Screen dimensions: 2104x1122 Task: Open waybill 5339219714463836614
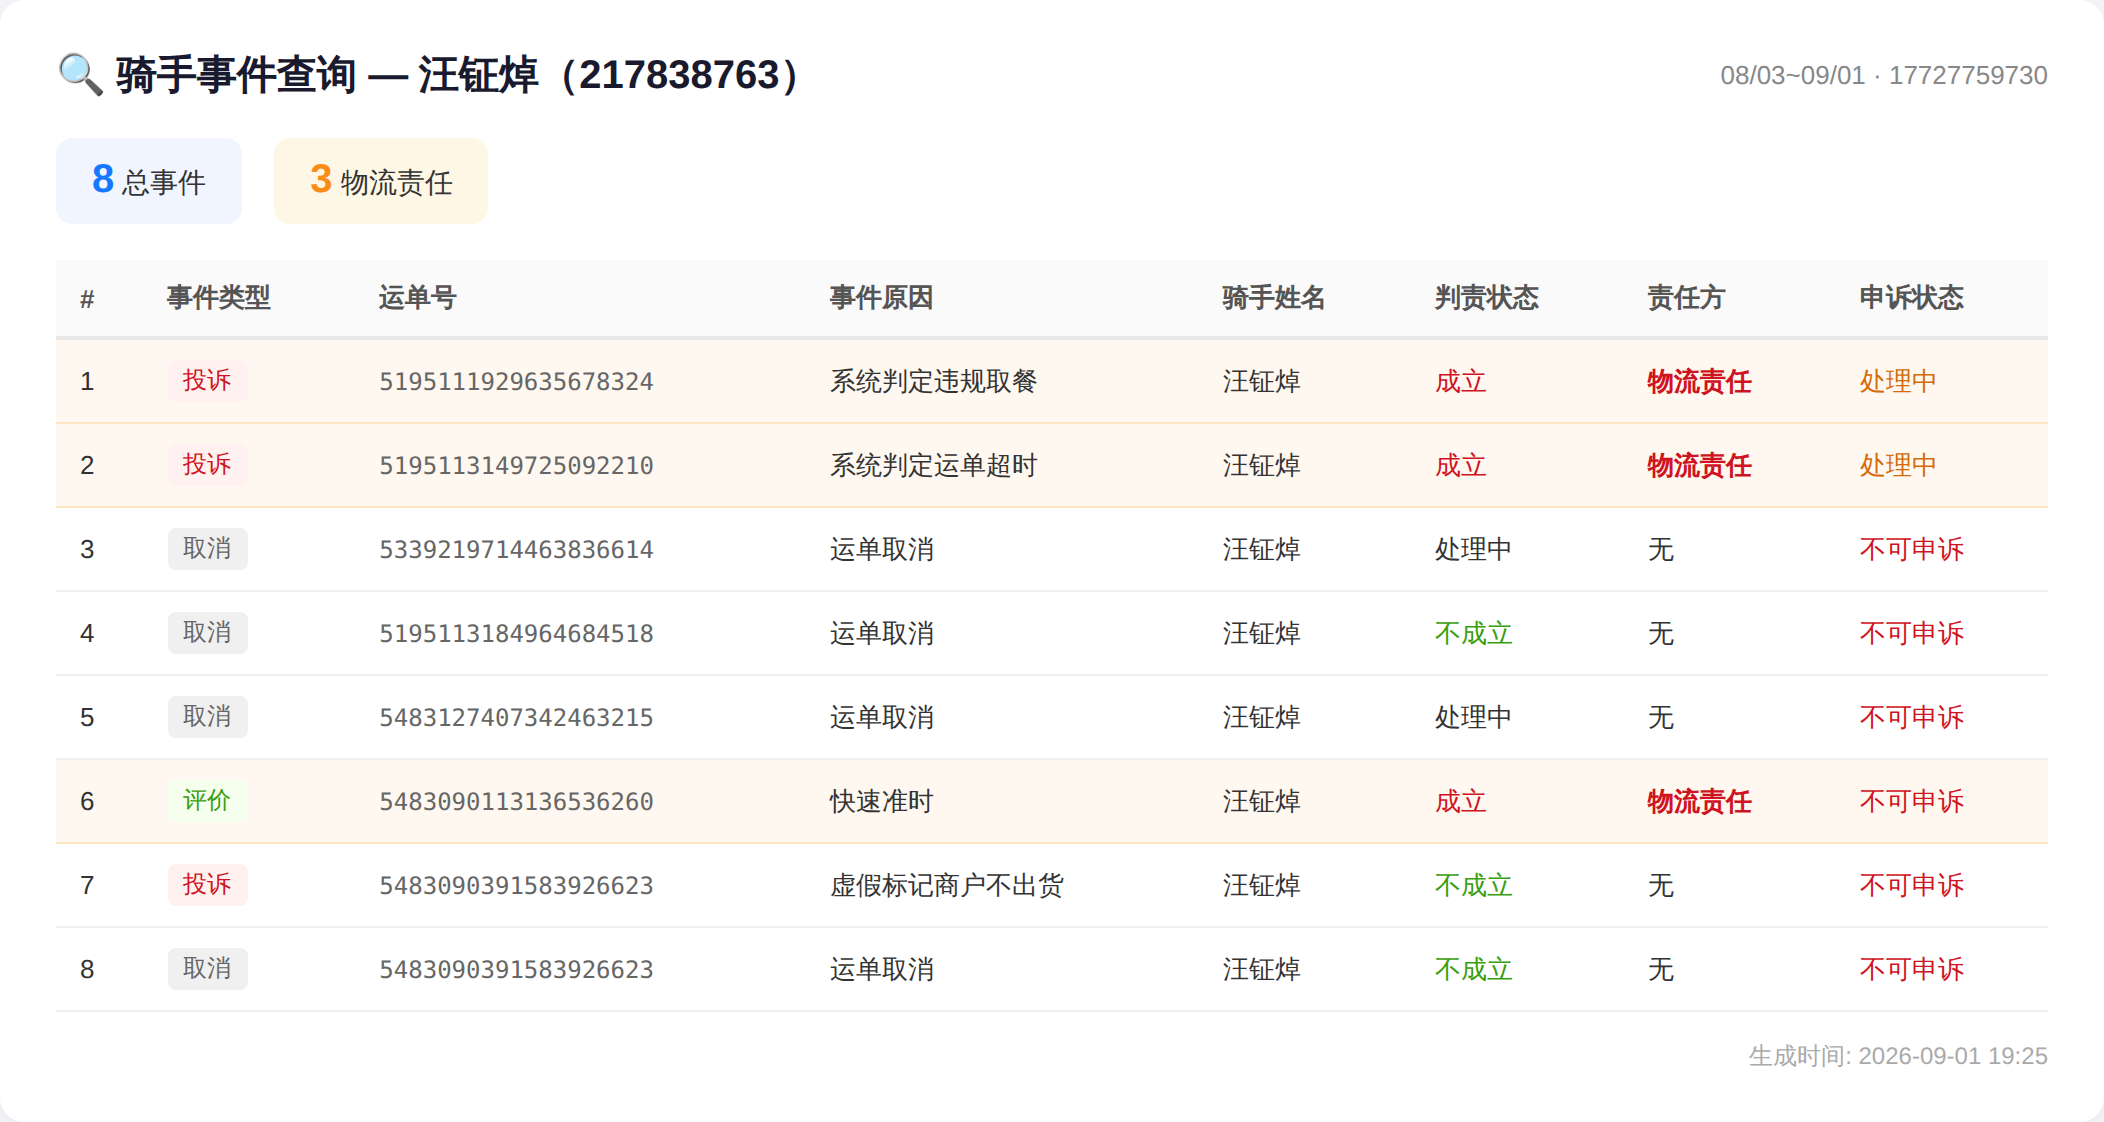click(x=516, y=550)
